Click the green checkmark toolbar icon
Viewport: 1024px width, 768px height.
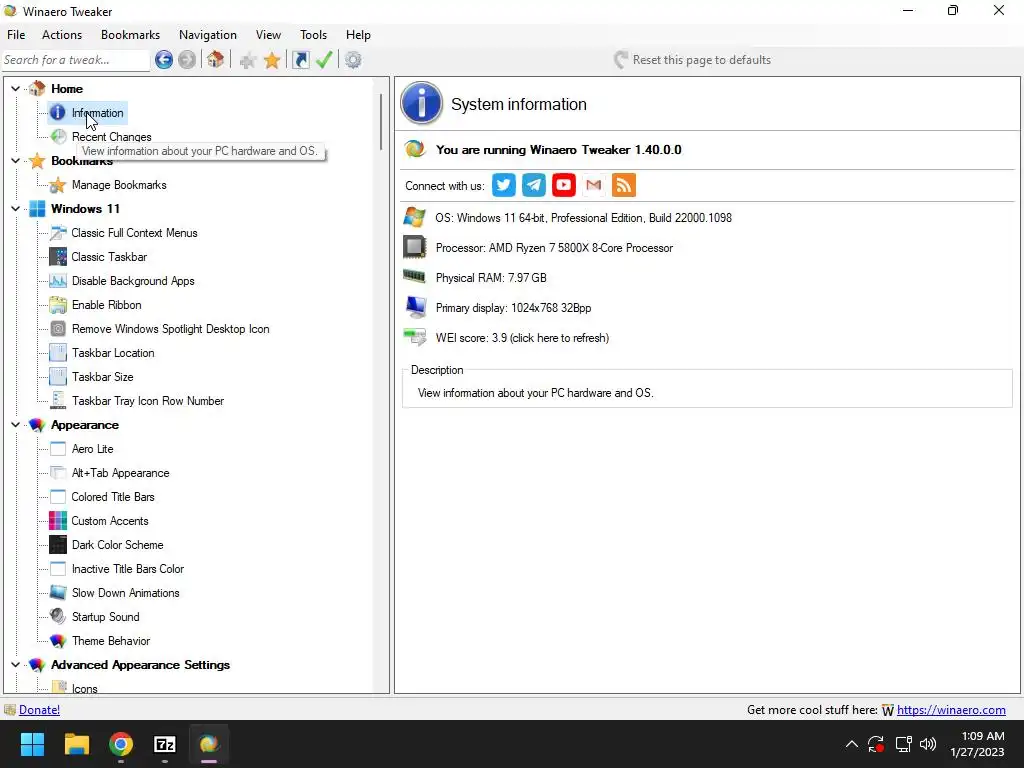click(x=324, y=60)
